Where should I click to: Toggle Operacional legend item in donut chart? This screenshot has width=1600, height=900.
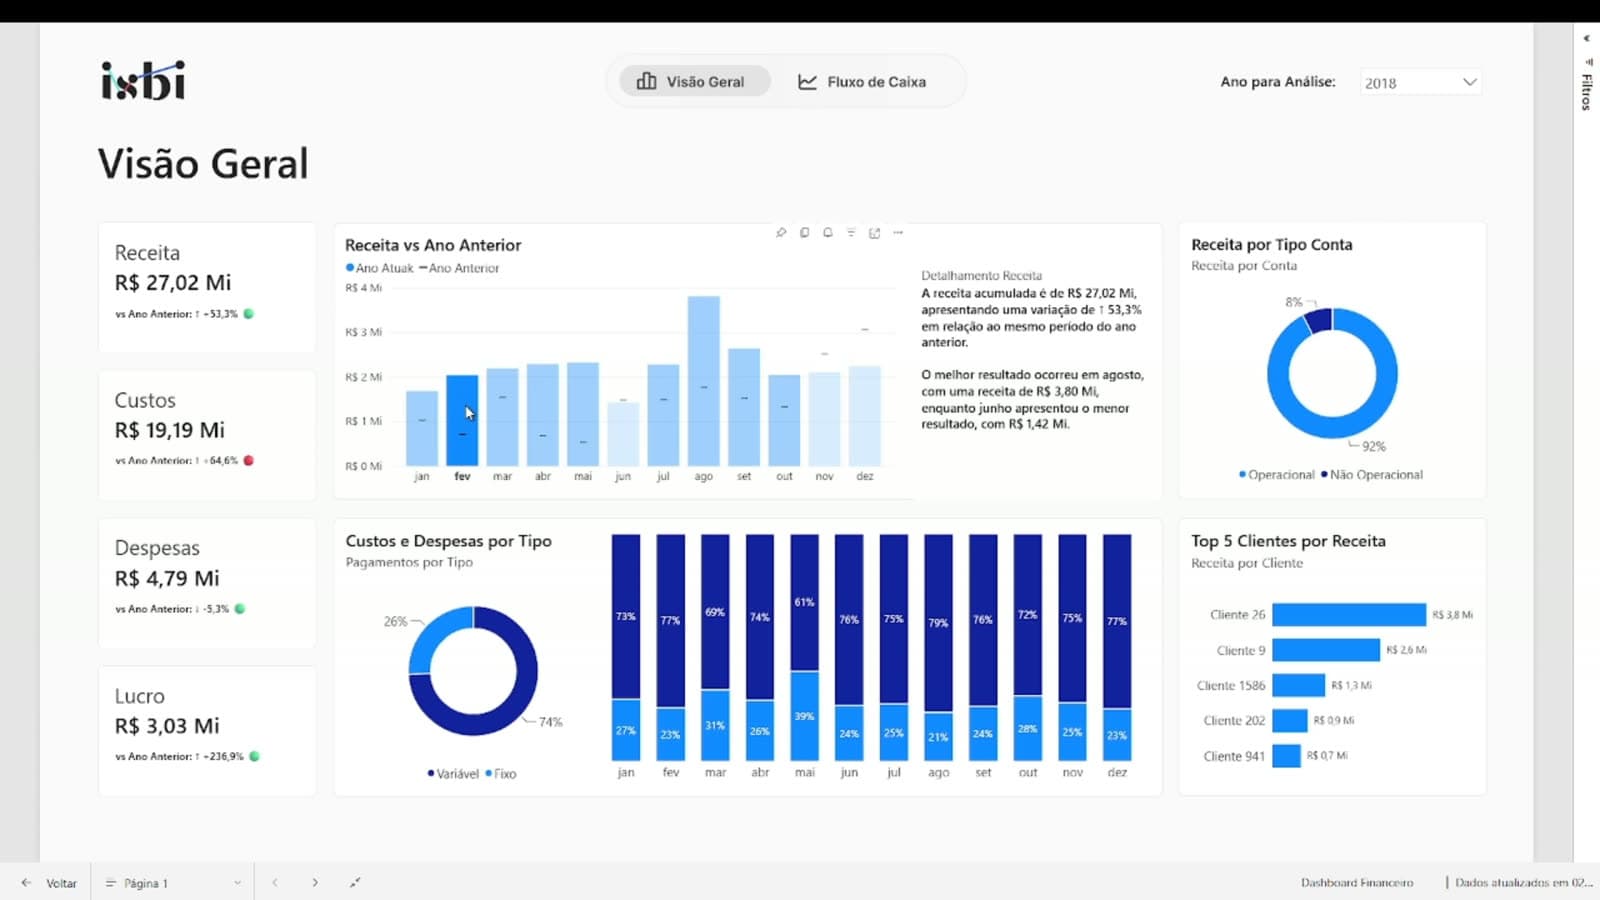(x=1277, y=475)
